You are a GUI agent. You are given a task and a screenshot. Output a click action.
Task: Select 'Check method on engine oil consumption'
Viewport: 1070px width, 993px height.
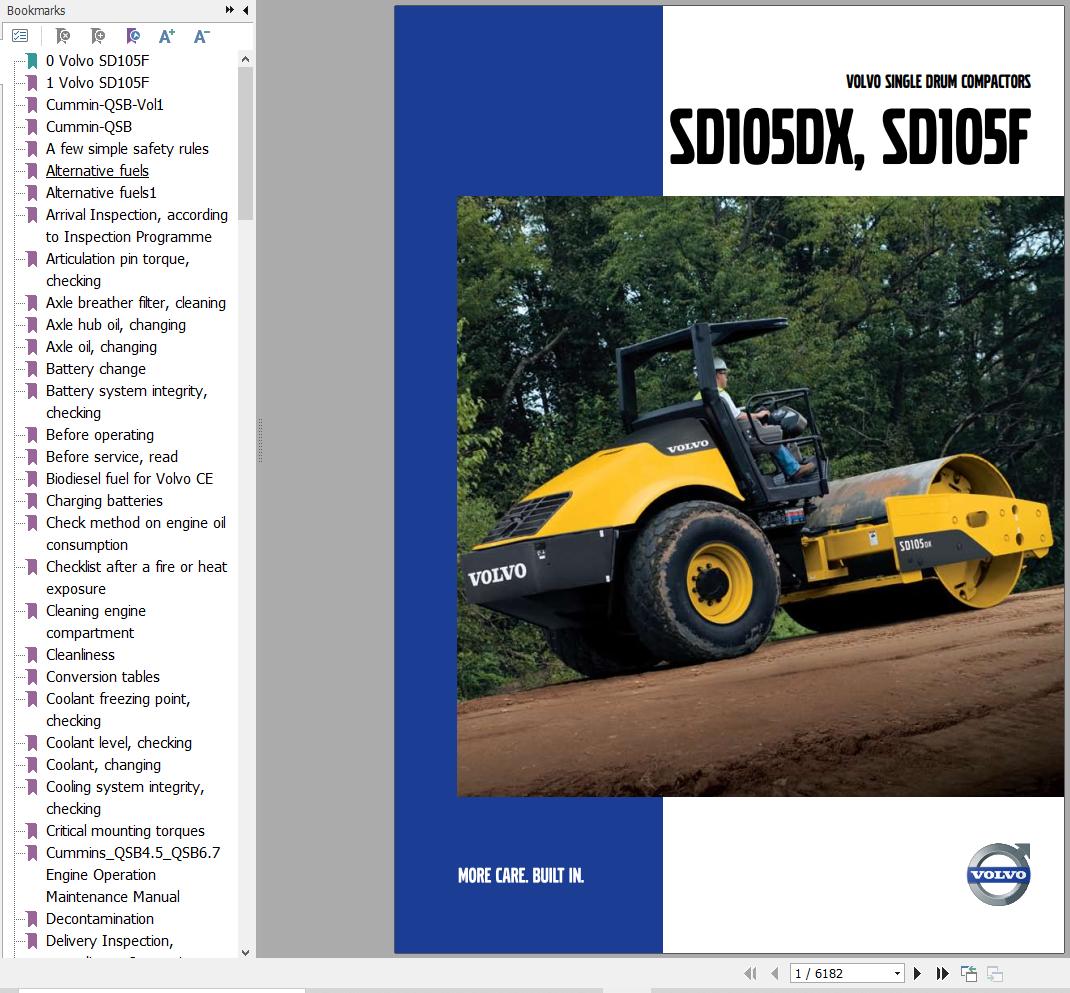pos(135,534)
